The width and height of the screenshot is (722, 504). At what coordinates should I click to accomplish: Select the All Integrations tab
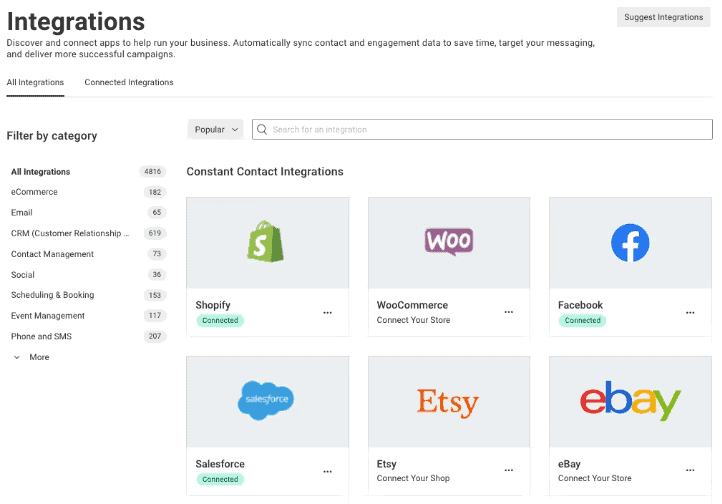[x=35, y=83]
